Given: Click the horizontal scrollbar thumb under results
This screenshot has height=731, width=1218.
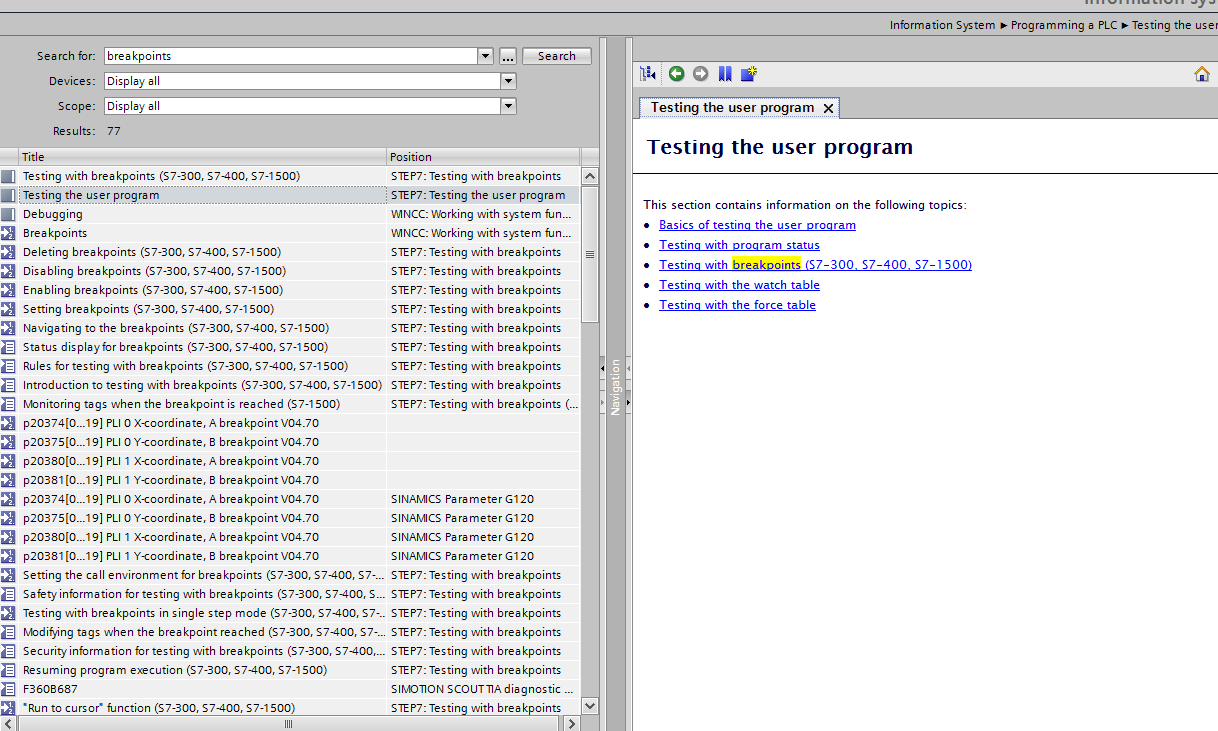Looking at the screenshot, I should [x=288, y=723].
